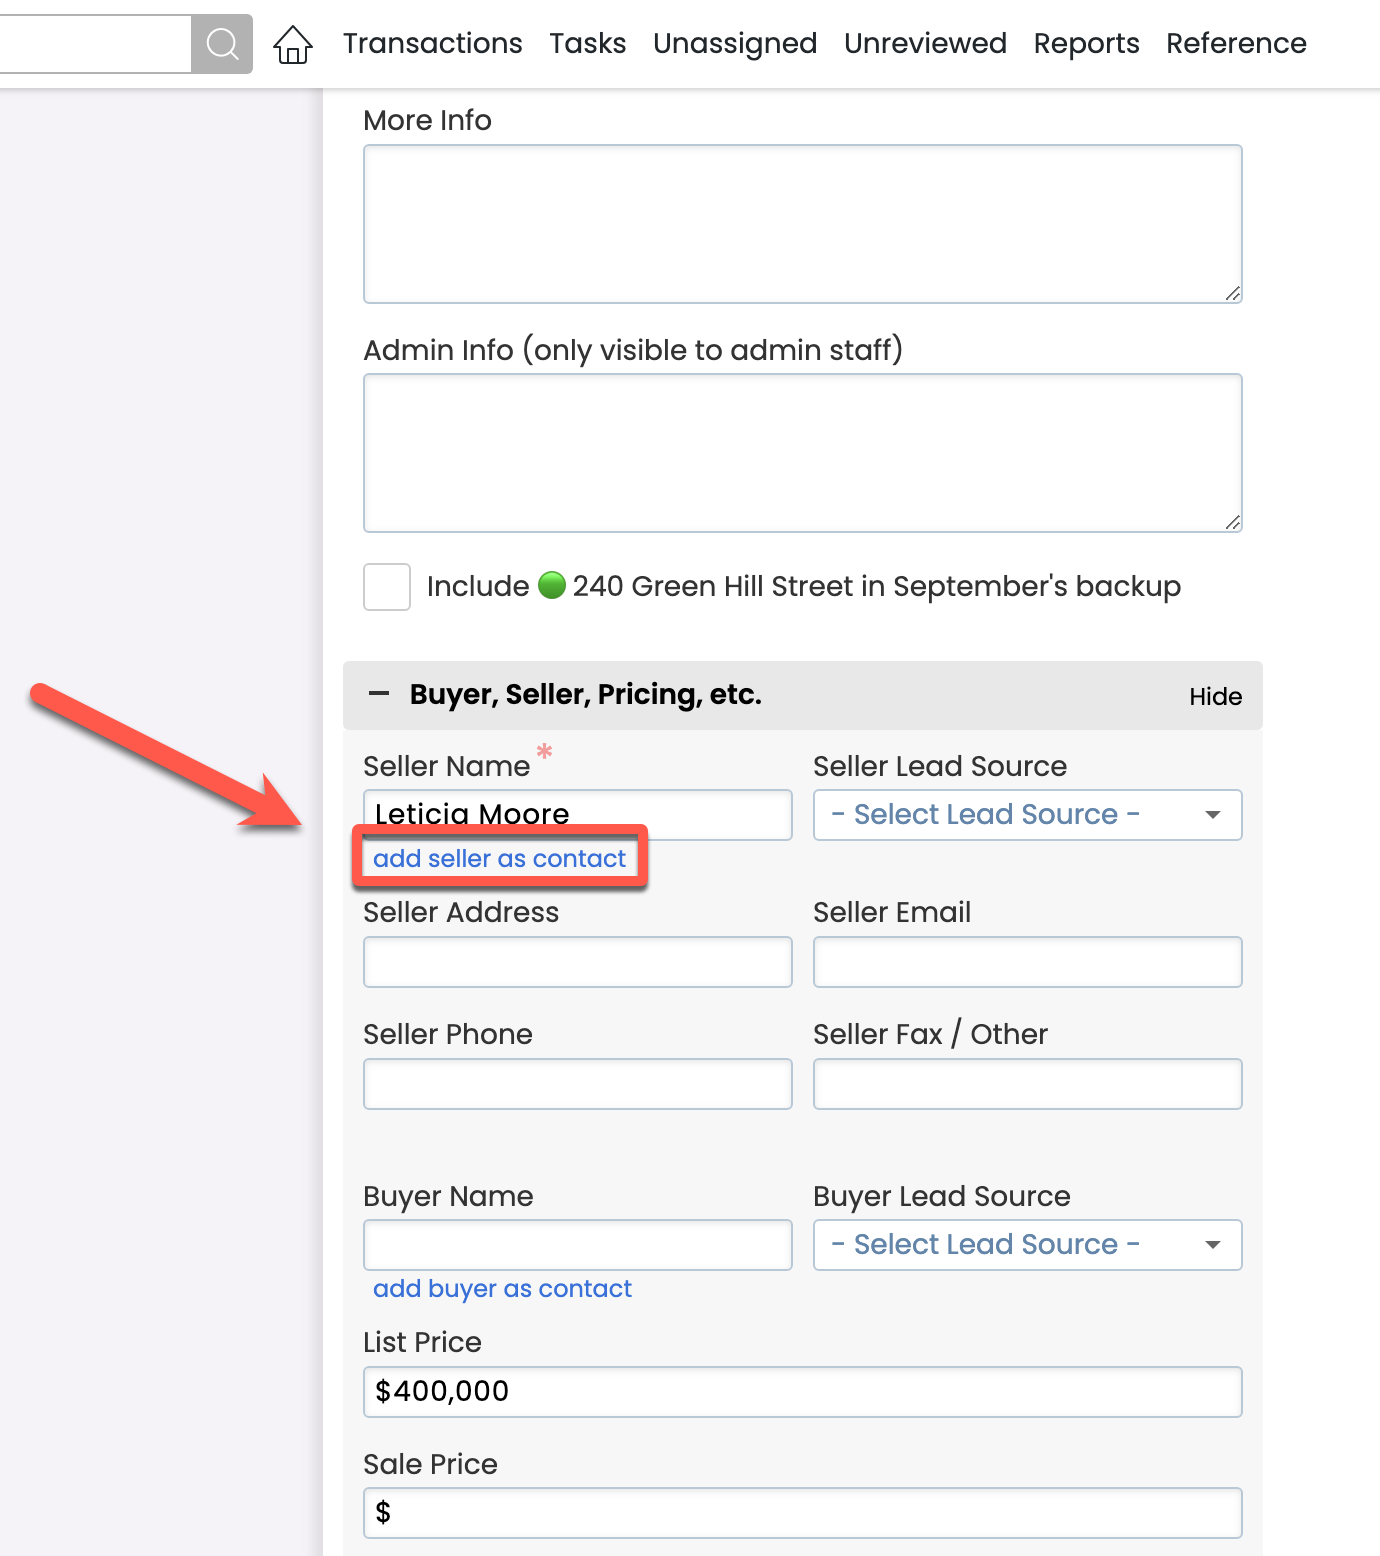Click the add seller as contact link
This screenshot has height=1556, width=1380.
[x=499, y=859]
